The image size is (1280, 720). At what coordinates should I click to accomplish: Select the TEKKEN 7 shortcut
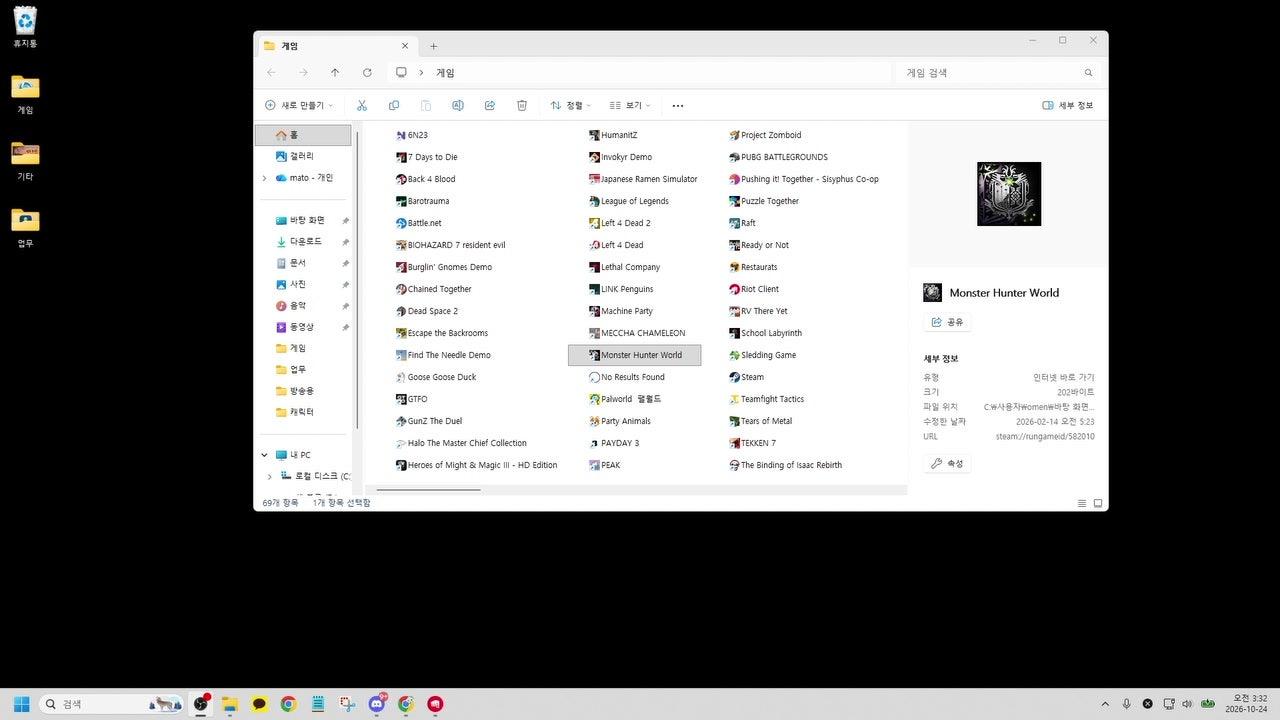pos(752,443)
